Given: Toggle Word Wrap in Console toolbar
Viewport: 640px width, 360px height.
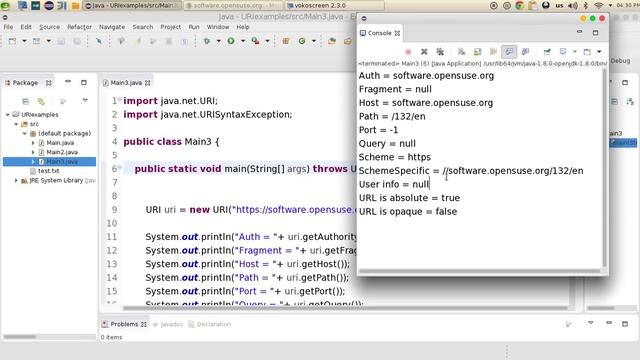Looking at the screenshot, I should [493, 52].
